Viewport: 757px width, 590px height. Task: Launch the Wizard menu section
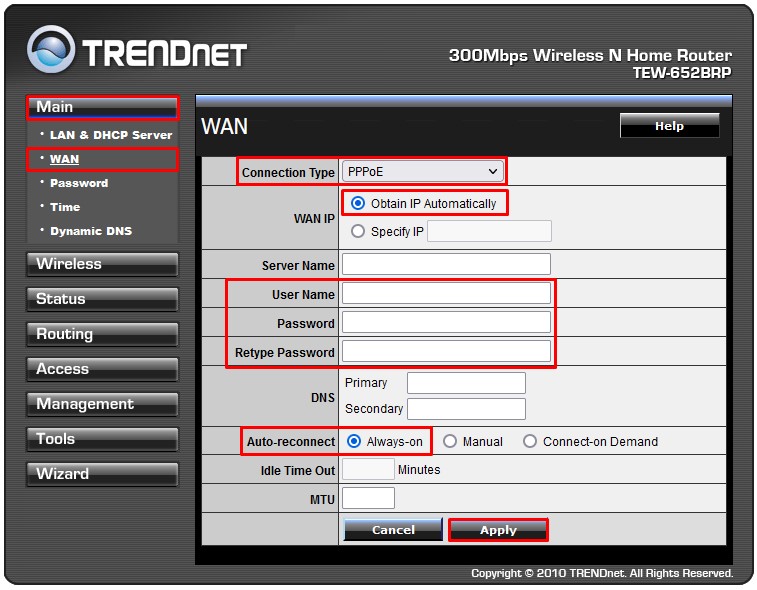[101, 474]
